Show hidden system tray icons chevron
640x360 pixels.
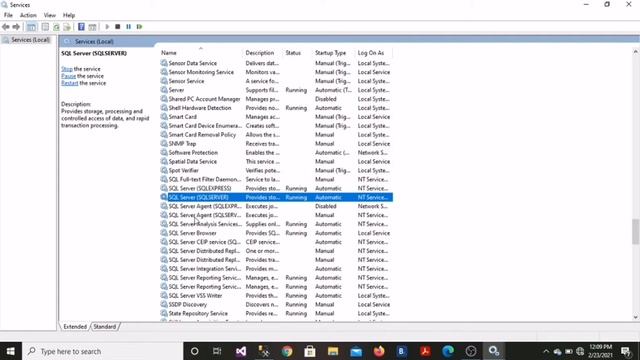(546, 351)
